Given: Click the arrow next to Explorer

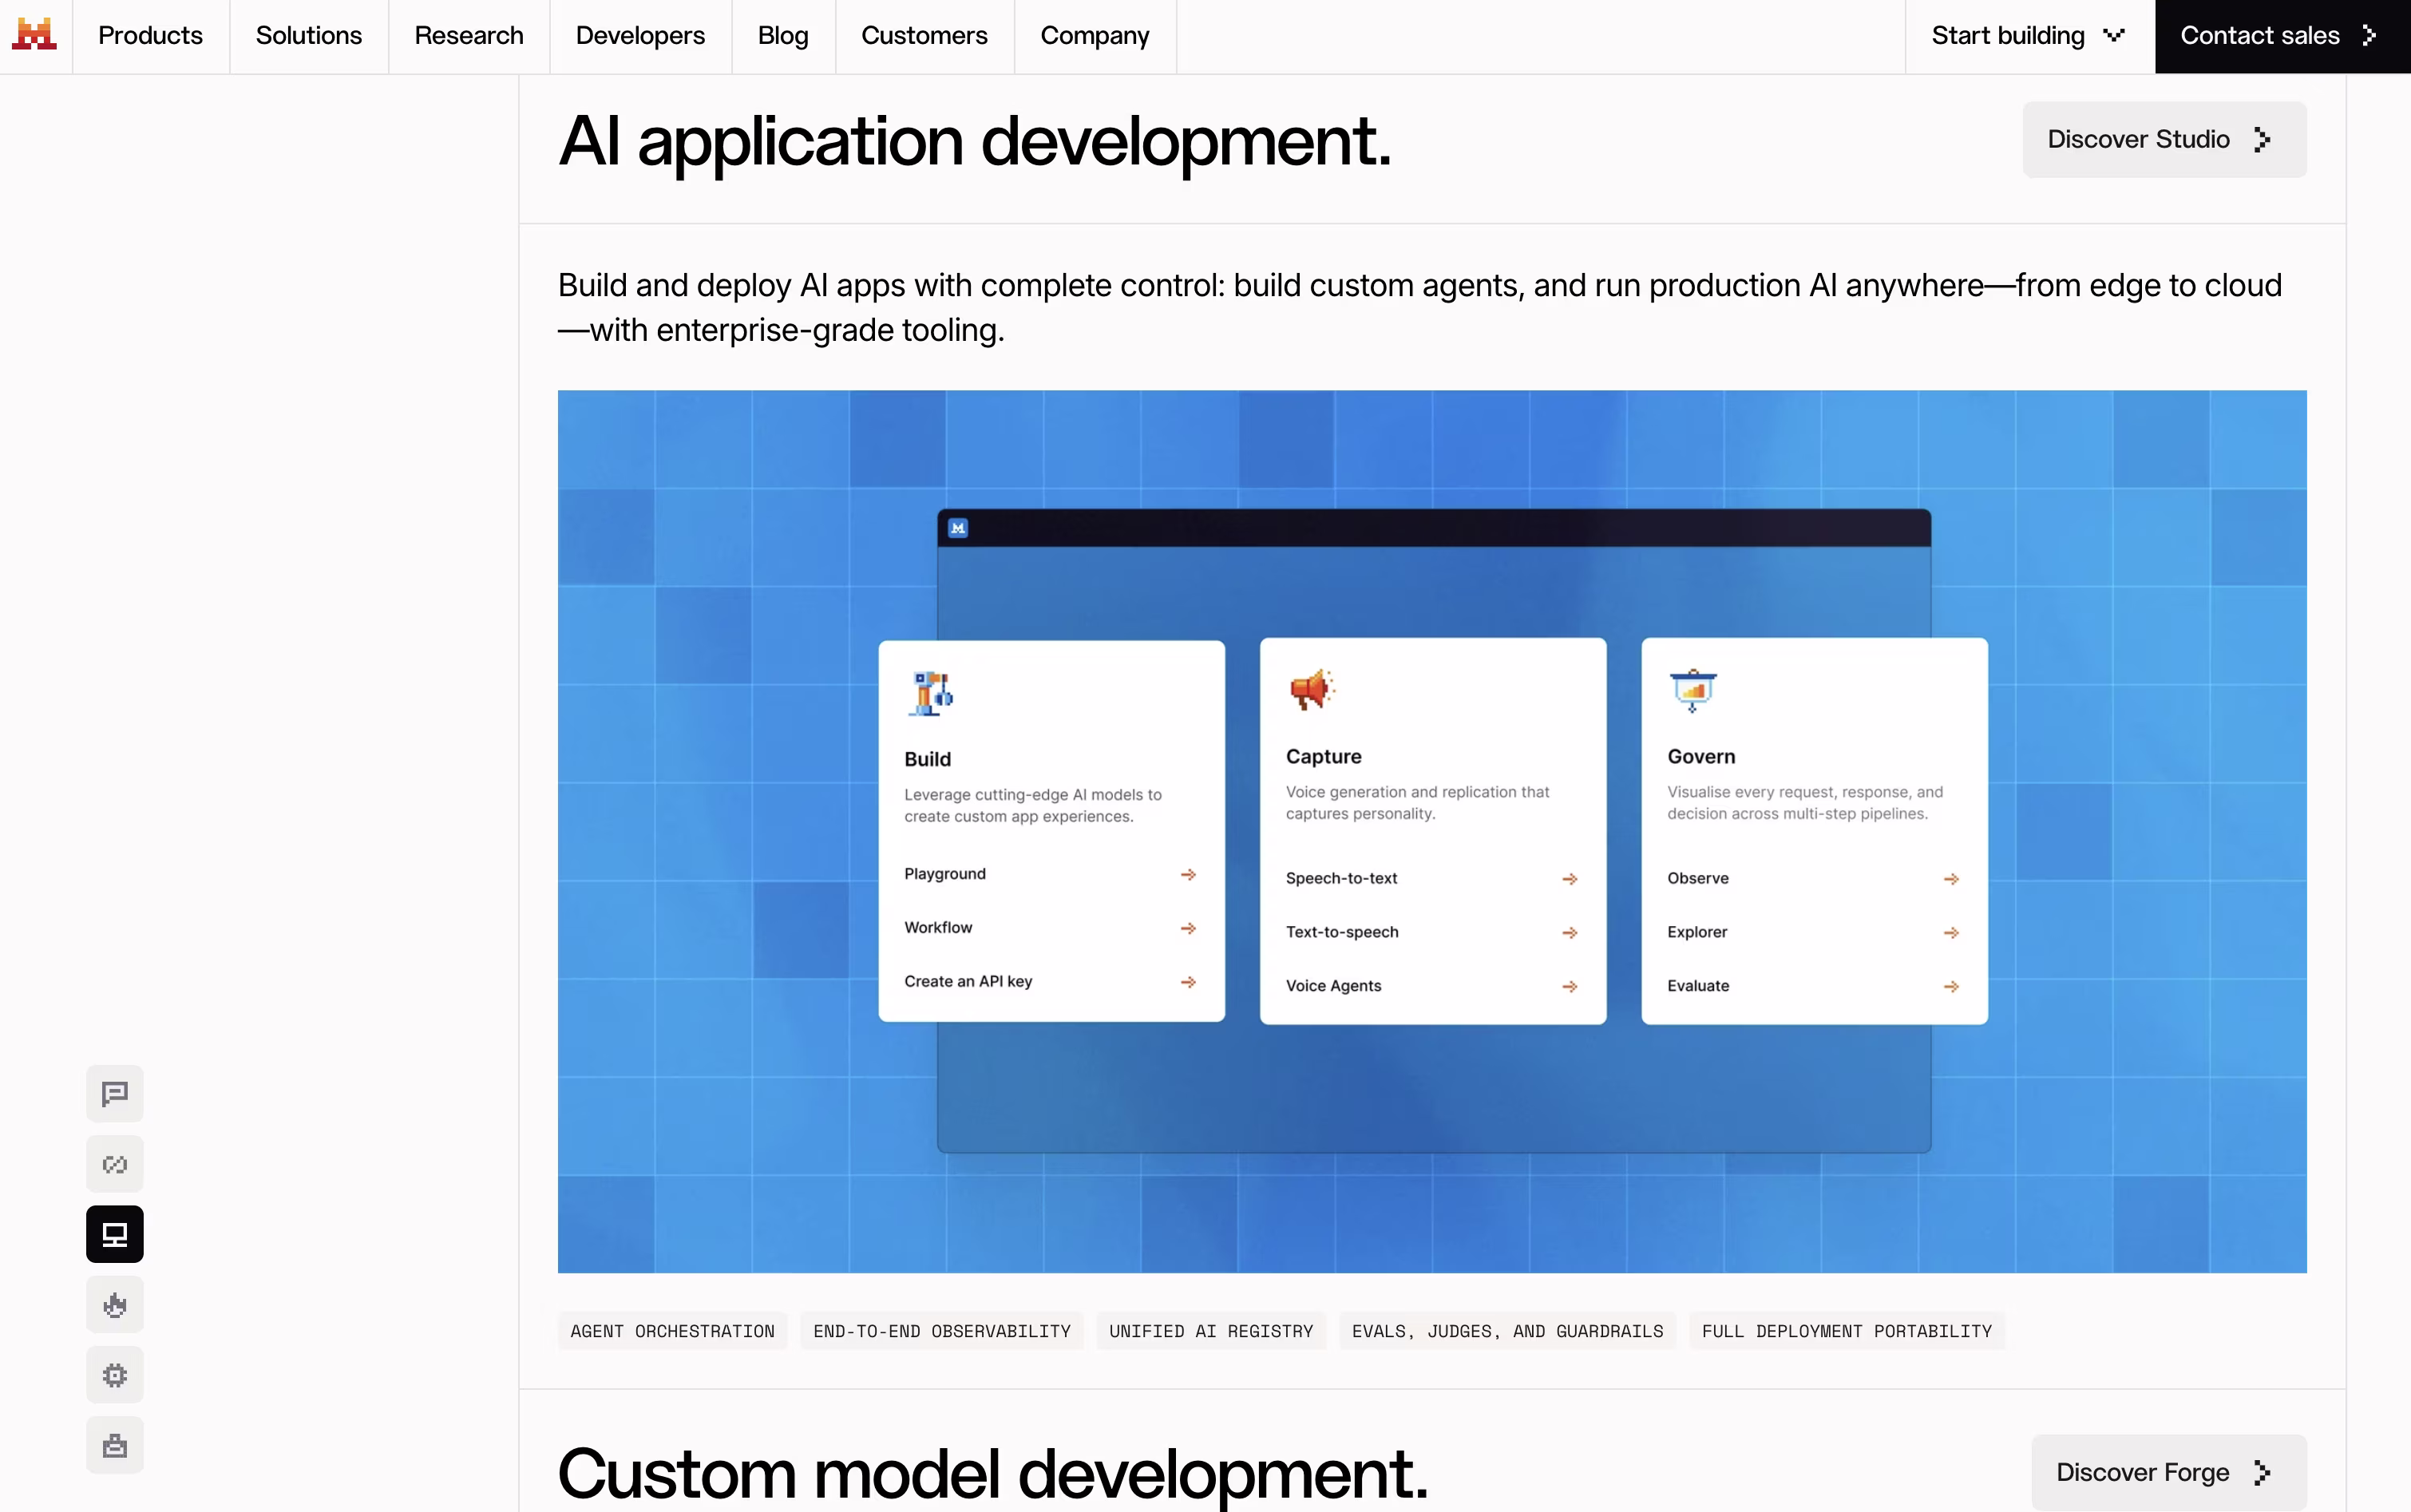Looking at the screenshot, I should pos(1951,933).
